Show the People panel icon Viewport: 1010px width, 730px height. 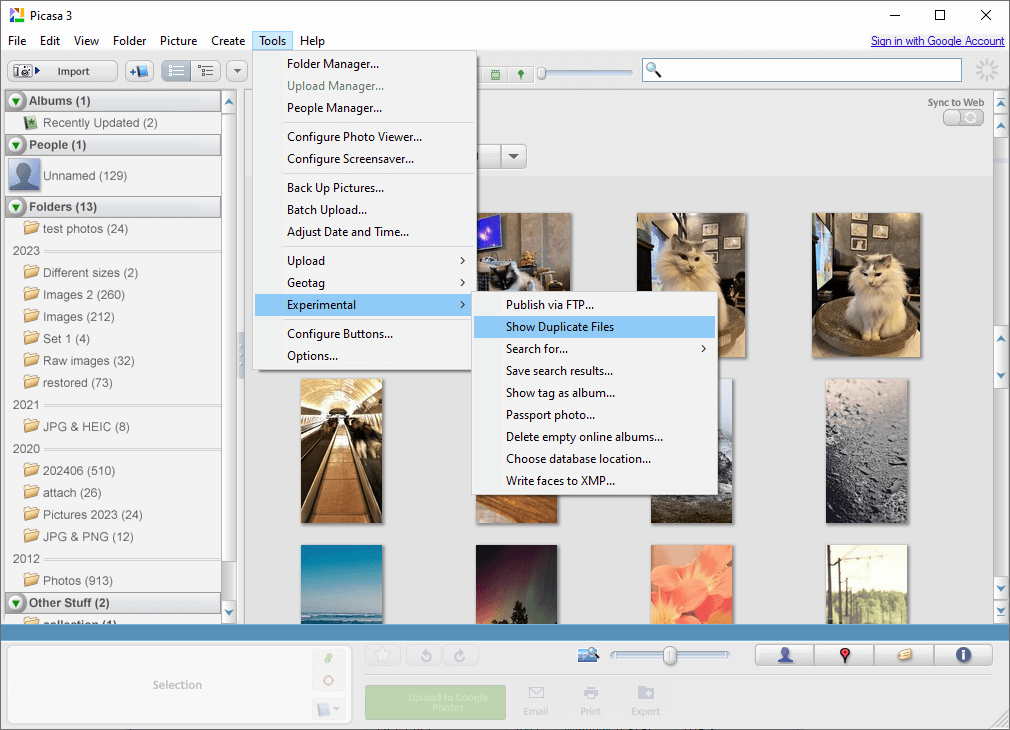pyautogui.click(x=785, y=655)
